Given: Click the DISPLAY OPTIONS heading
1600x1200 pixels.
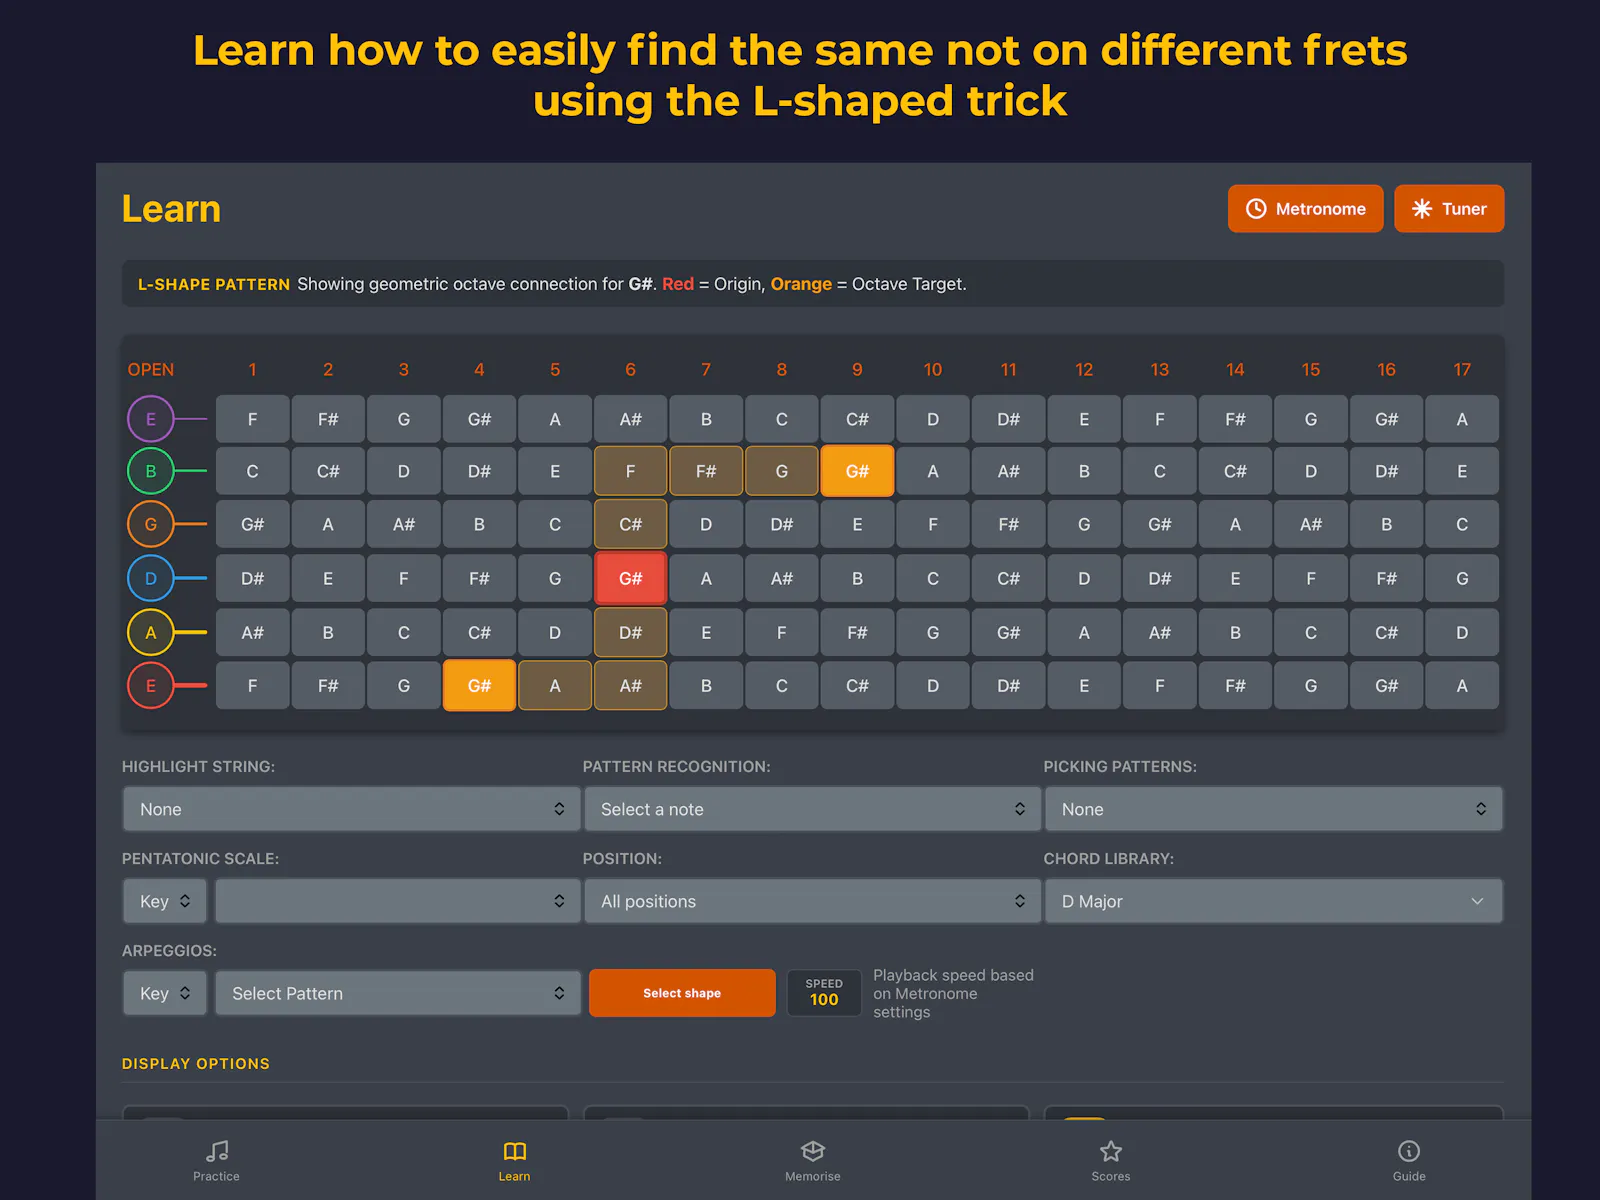Looking at the screenshot, I should [196, 1064].
